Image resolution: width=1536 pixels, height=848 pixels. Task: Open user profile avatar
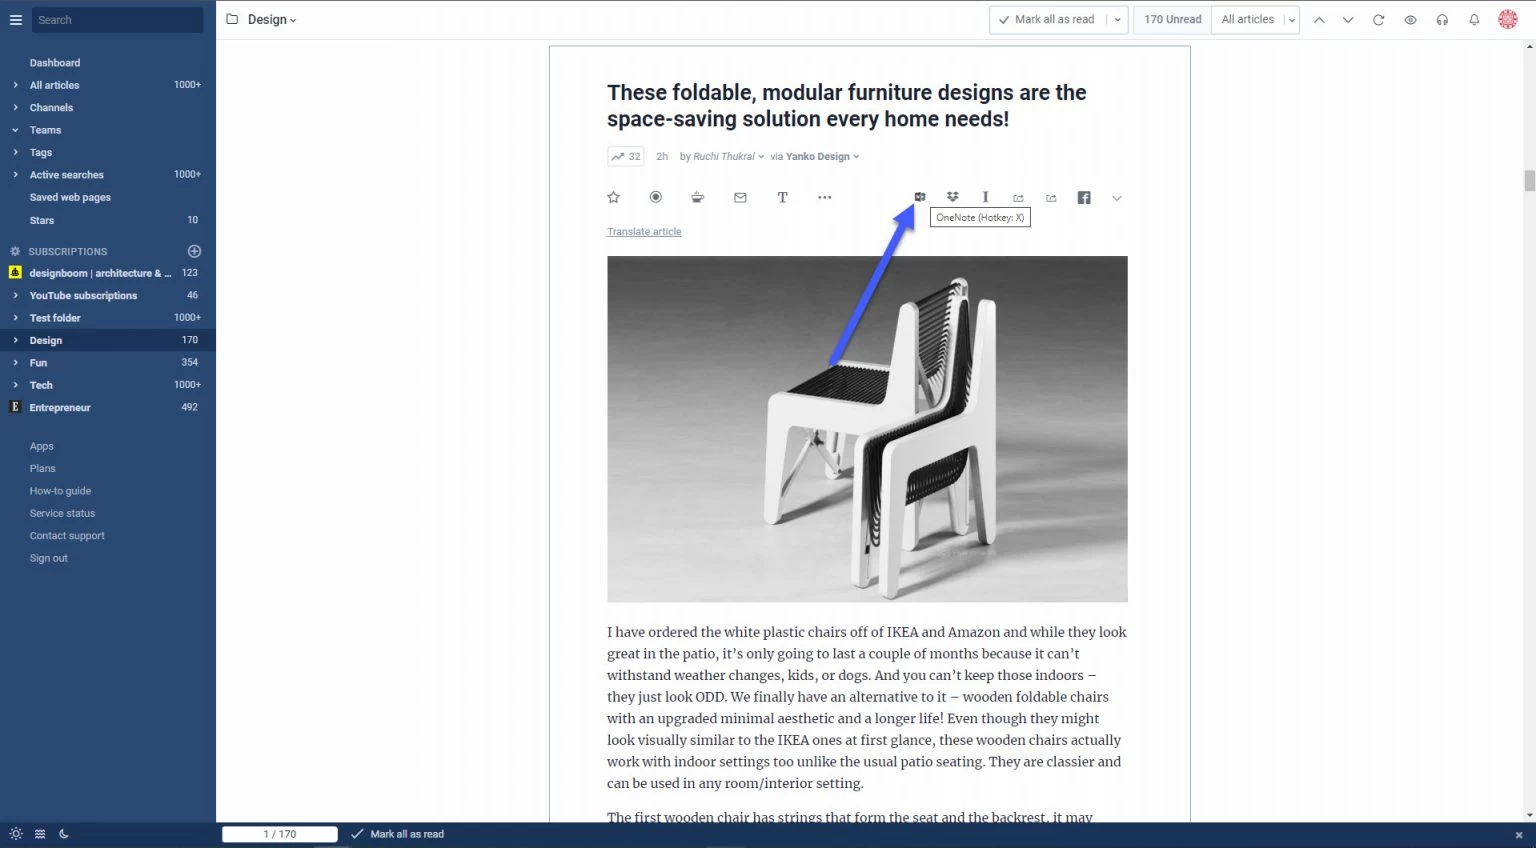point(1508,20)
